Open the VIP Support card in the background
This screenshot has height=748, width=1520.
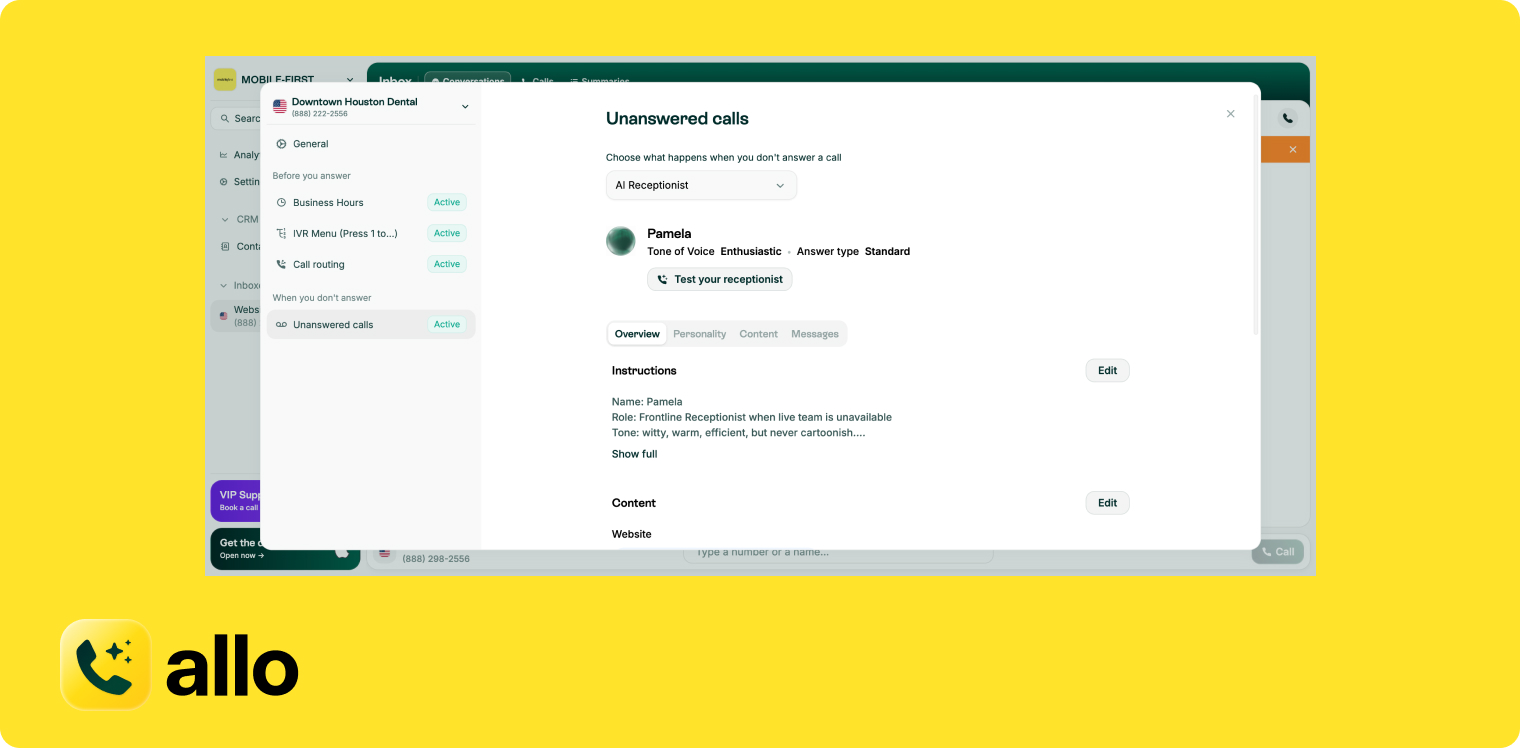236,500
